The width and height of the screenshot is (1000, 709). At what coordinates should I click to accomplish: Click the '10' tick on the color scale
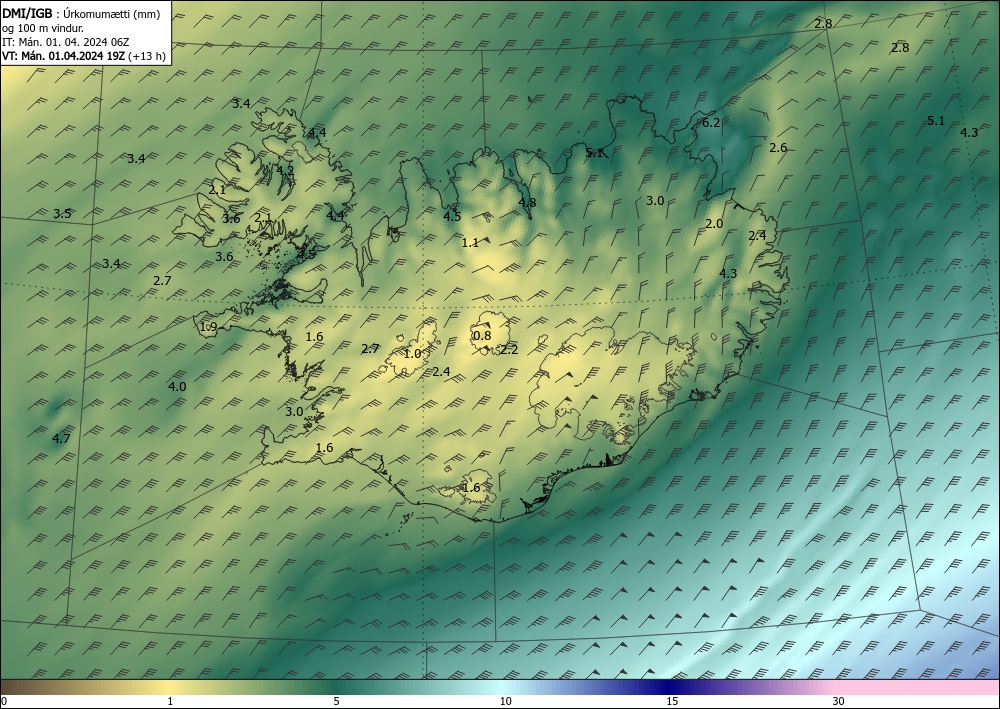point(505,701)
